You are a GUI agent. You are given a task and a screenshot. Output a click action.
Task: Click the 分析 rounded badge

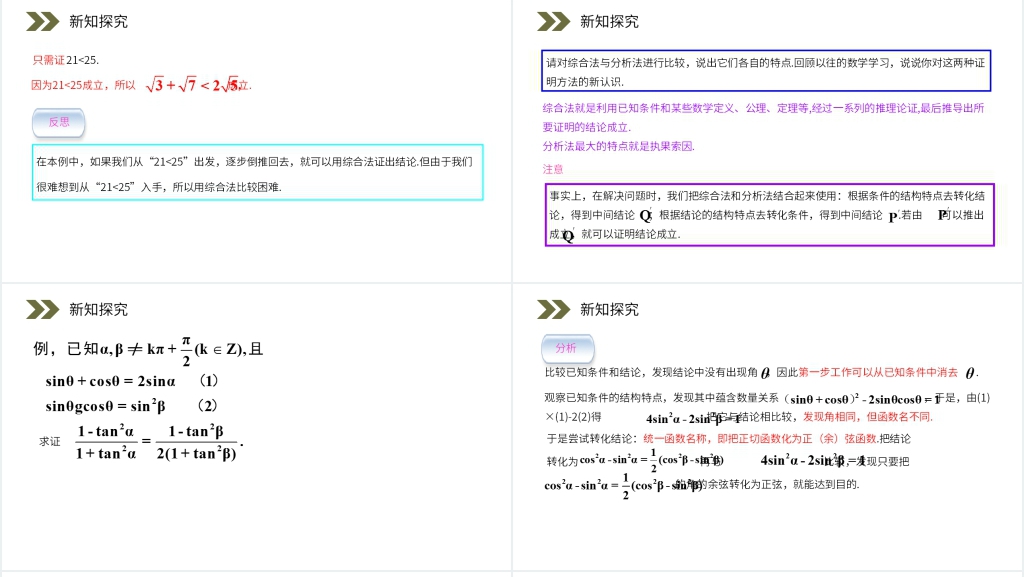pyautogui.click(x=567, y=348)
